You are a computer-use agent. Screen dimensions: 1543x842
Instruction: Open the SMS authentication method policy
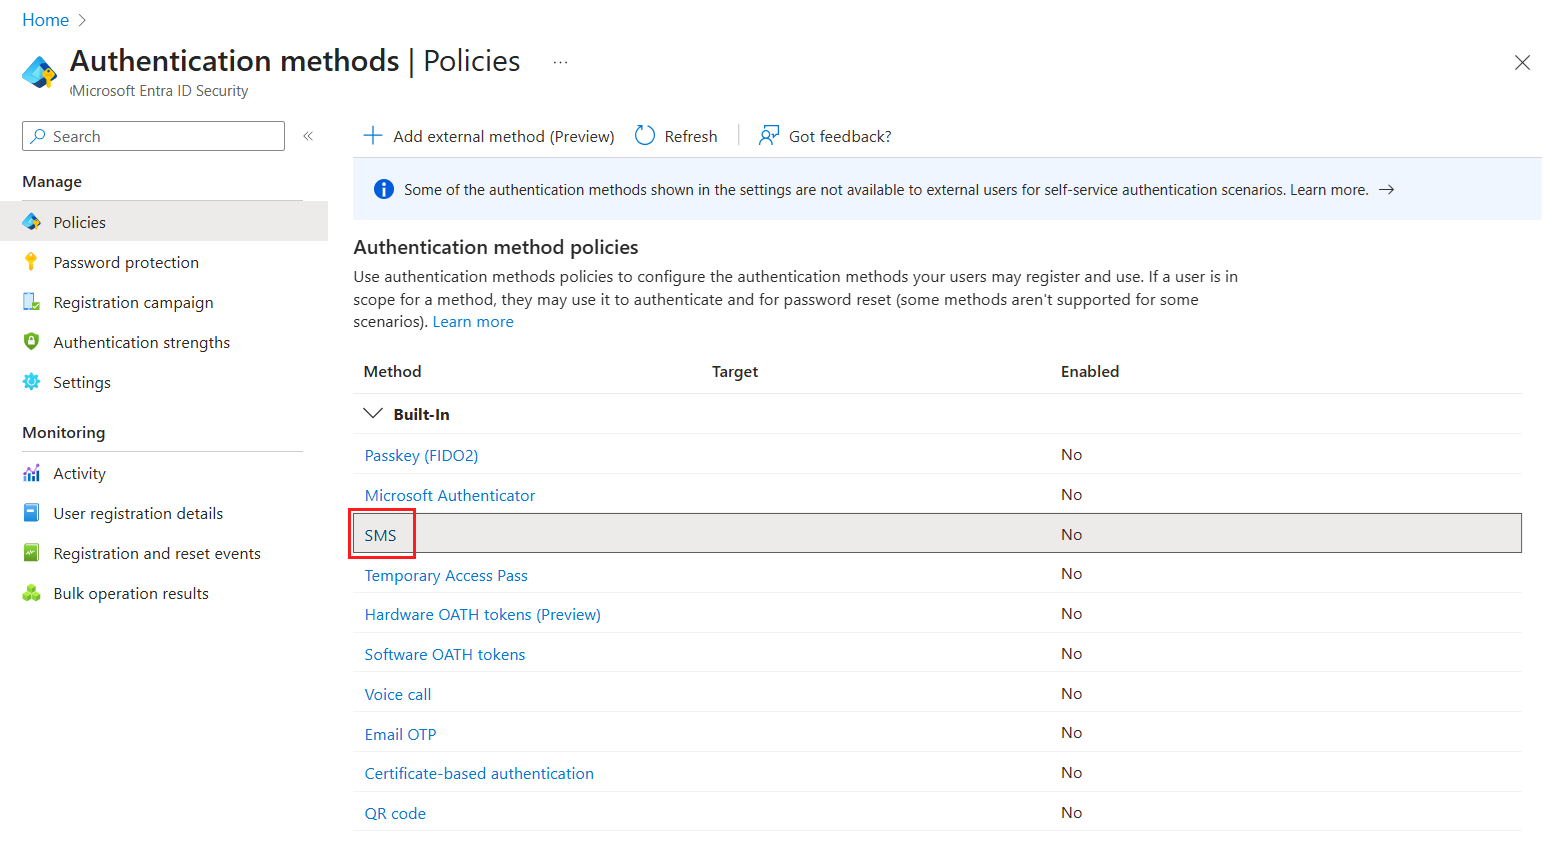click(x=379, y=534)
